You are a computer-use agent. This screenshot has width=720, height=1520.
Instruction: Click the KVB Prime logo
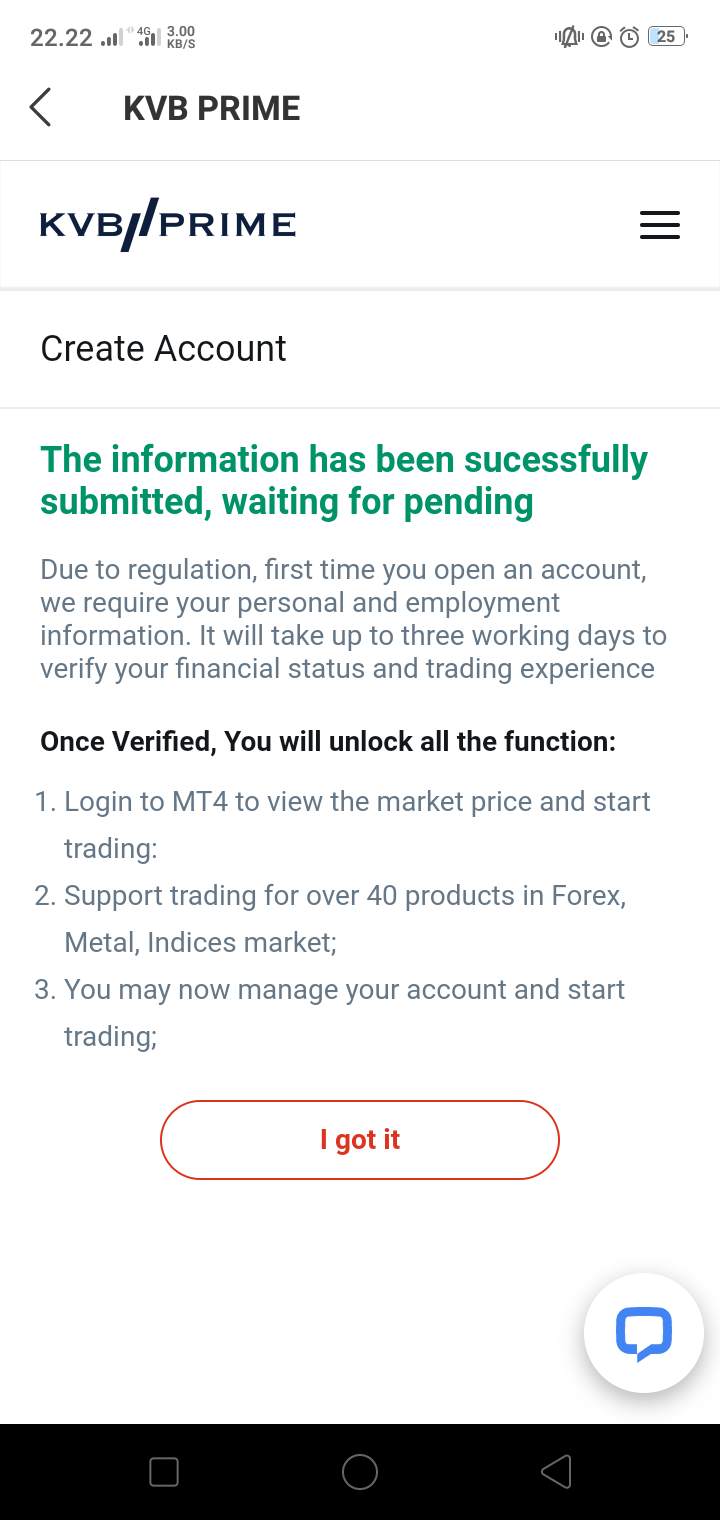point(168,224)
